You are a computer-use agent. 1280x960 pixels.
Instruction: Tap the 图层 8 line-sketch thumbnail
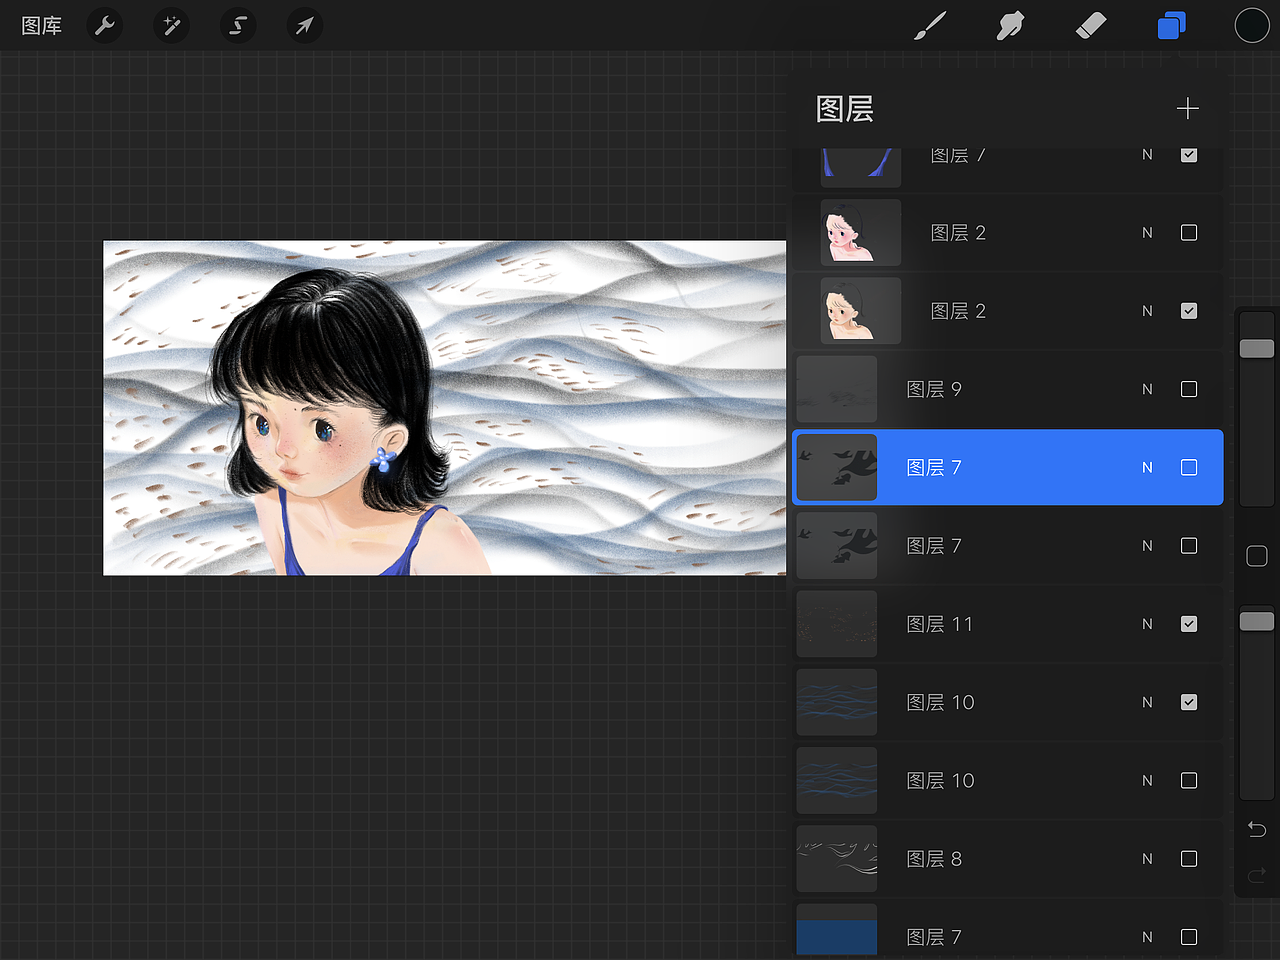pyautogui.click(x=837, y=859)
